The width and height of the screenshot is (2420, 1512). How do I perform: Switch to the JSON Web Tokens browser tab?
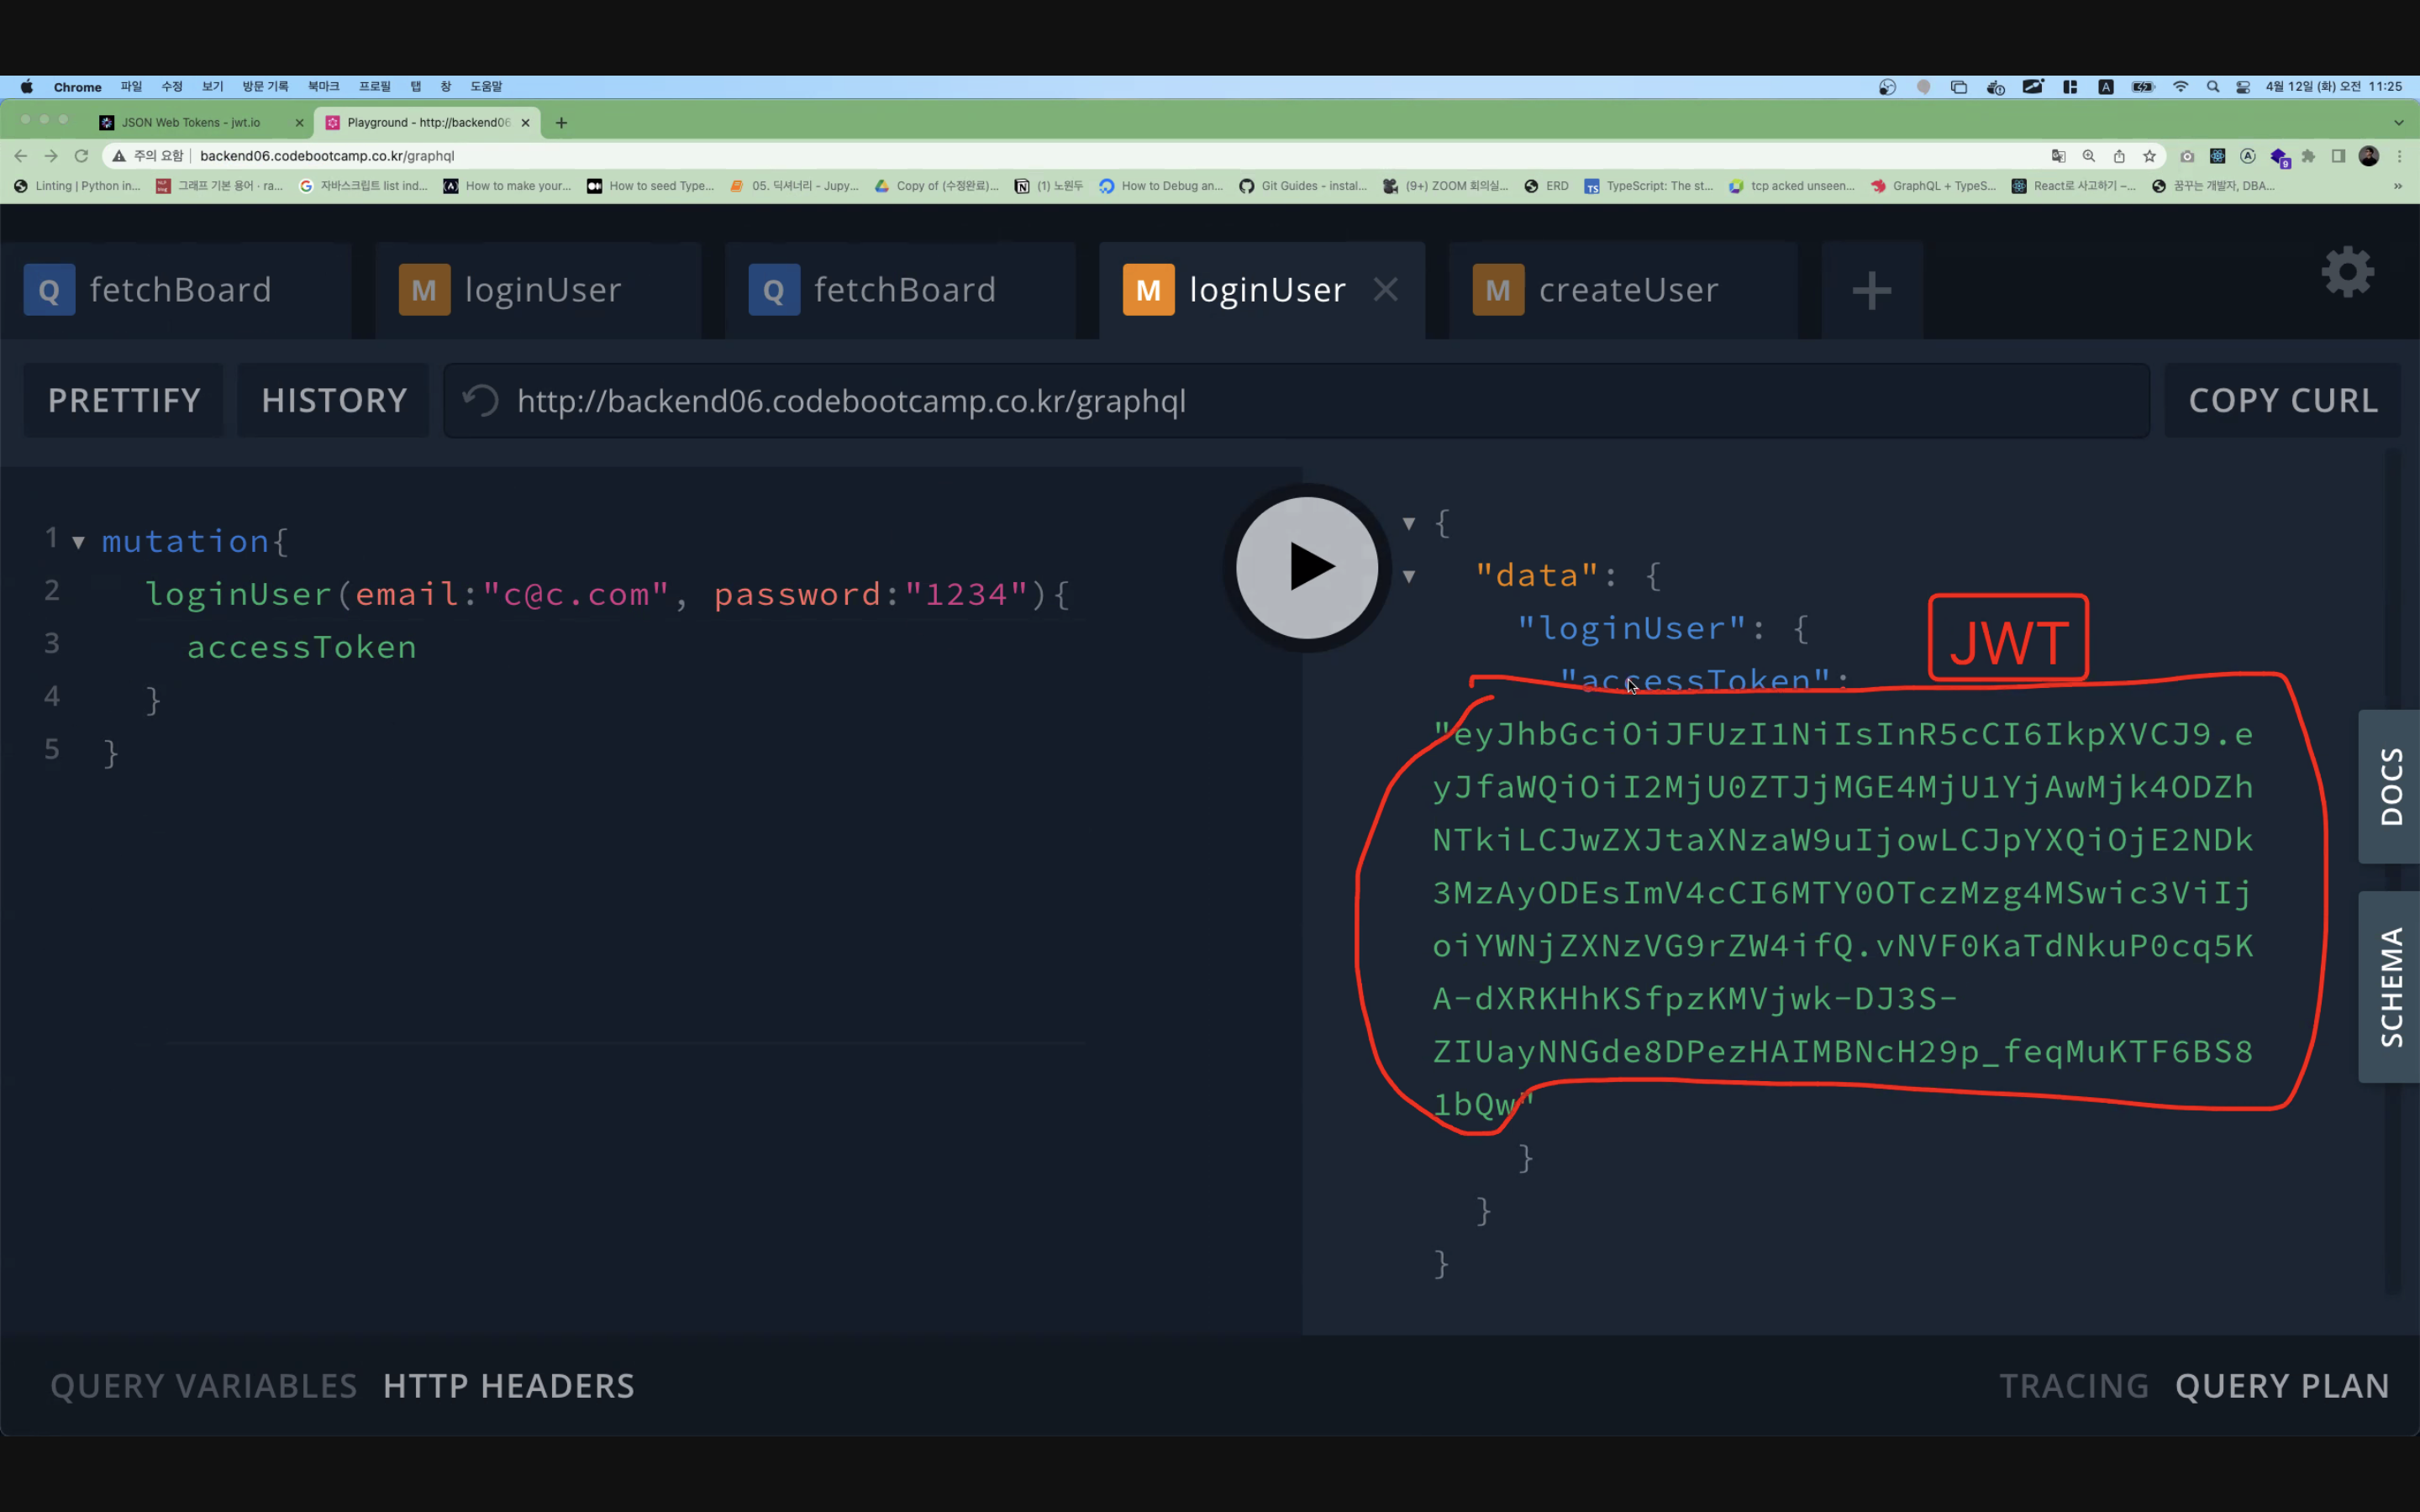tap(192, 122)
